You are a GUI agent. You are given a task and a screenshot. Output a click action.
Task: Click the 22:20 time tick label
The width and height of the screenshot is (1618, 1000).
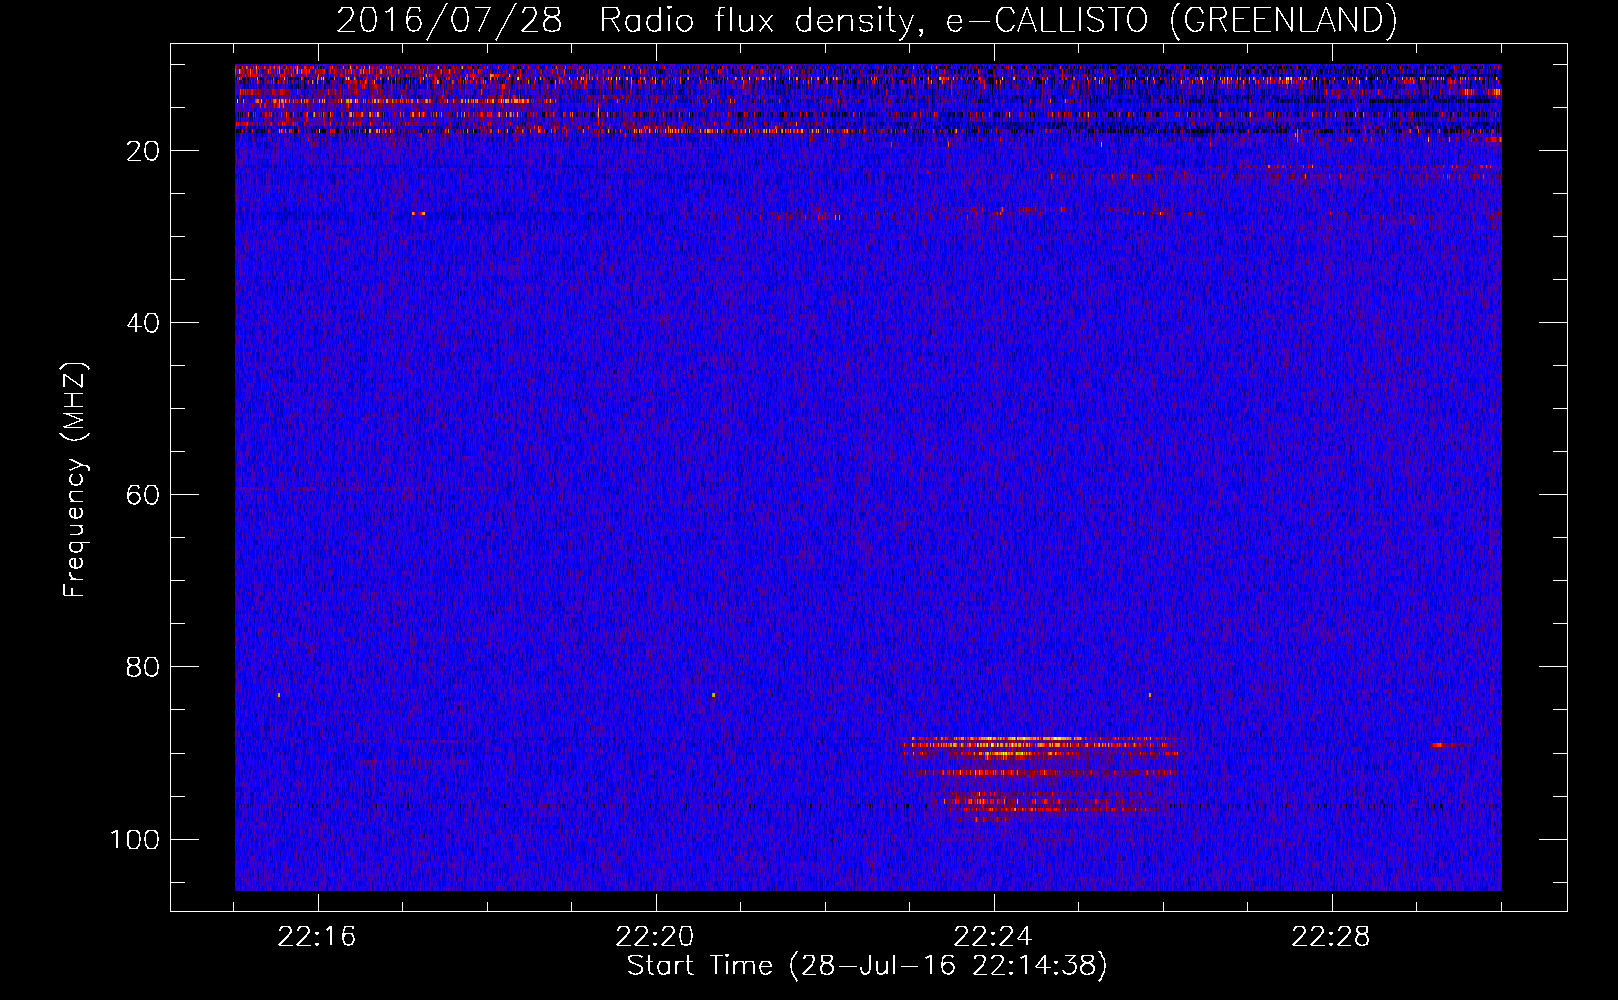pos(655,937)
